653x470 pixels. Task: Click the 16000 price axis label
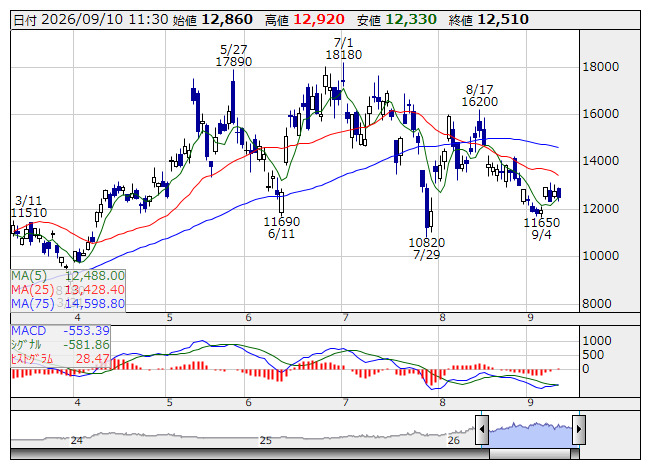coord(601,114)
